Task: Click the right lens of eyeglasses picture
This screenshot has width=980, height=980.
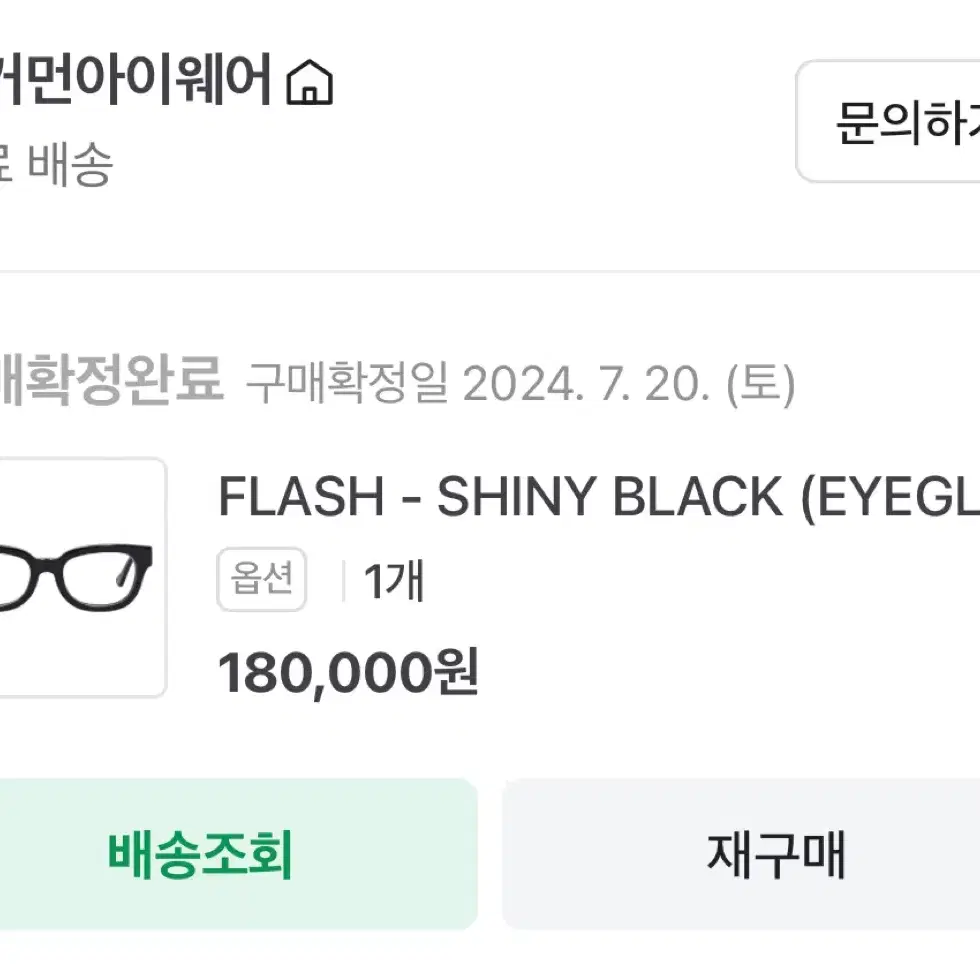Action: click(x=94, y=578)
